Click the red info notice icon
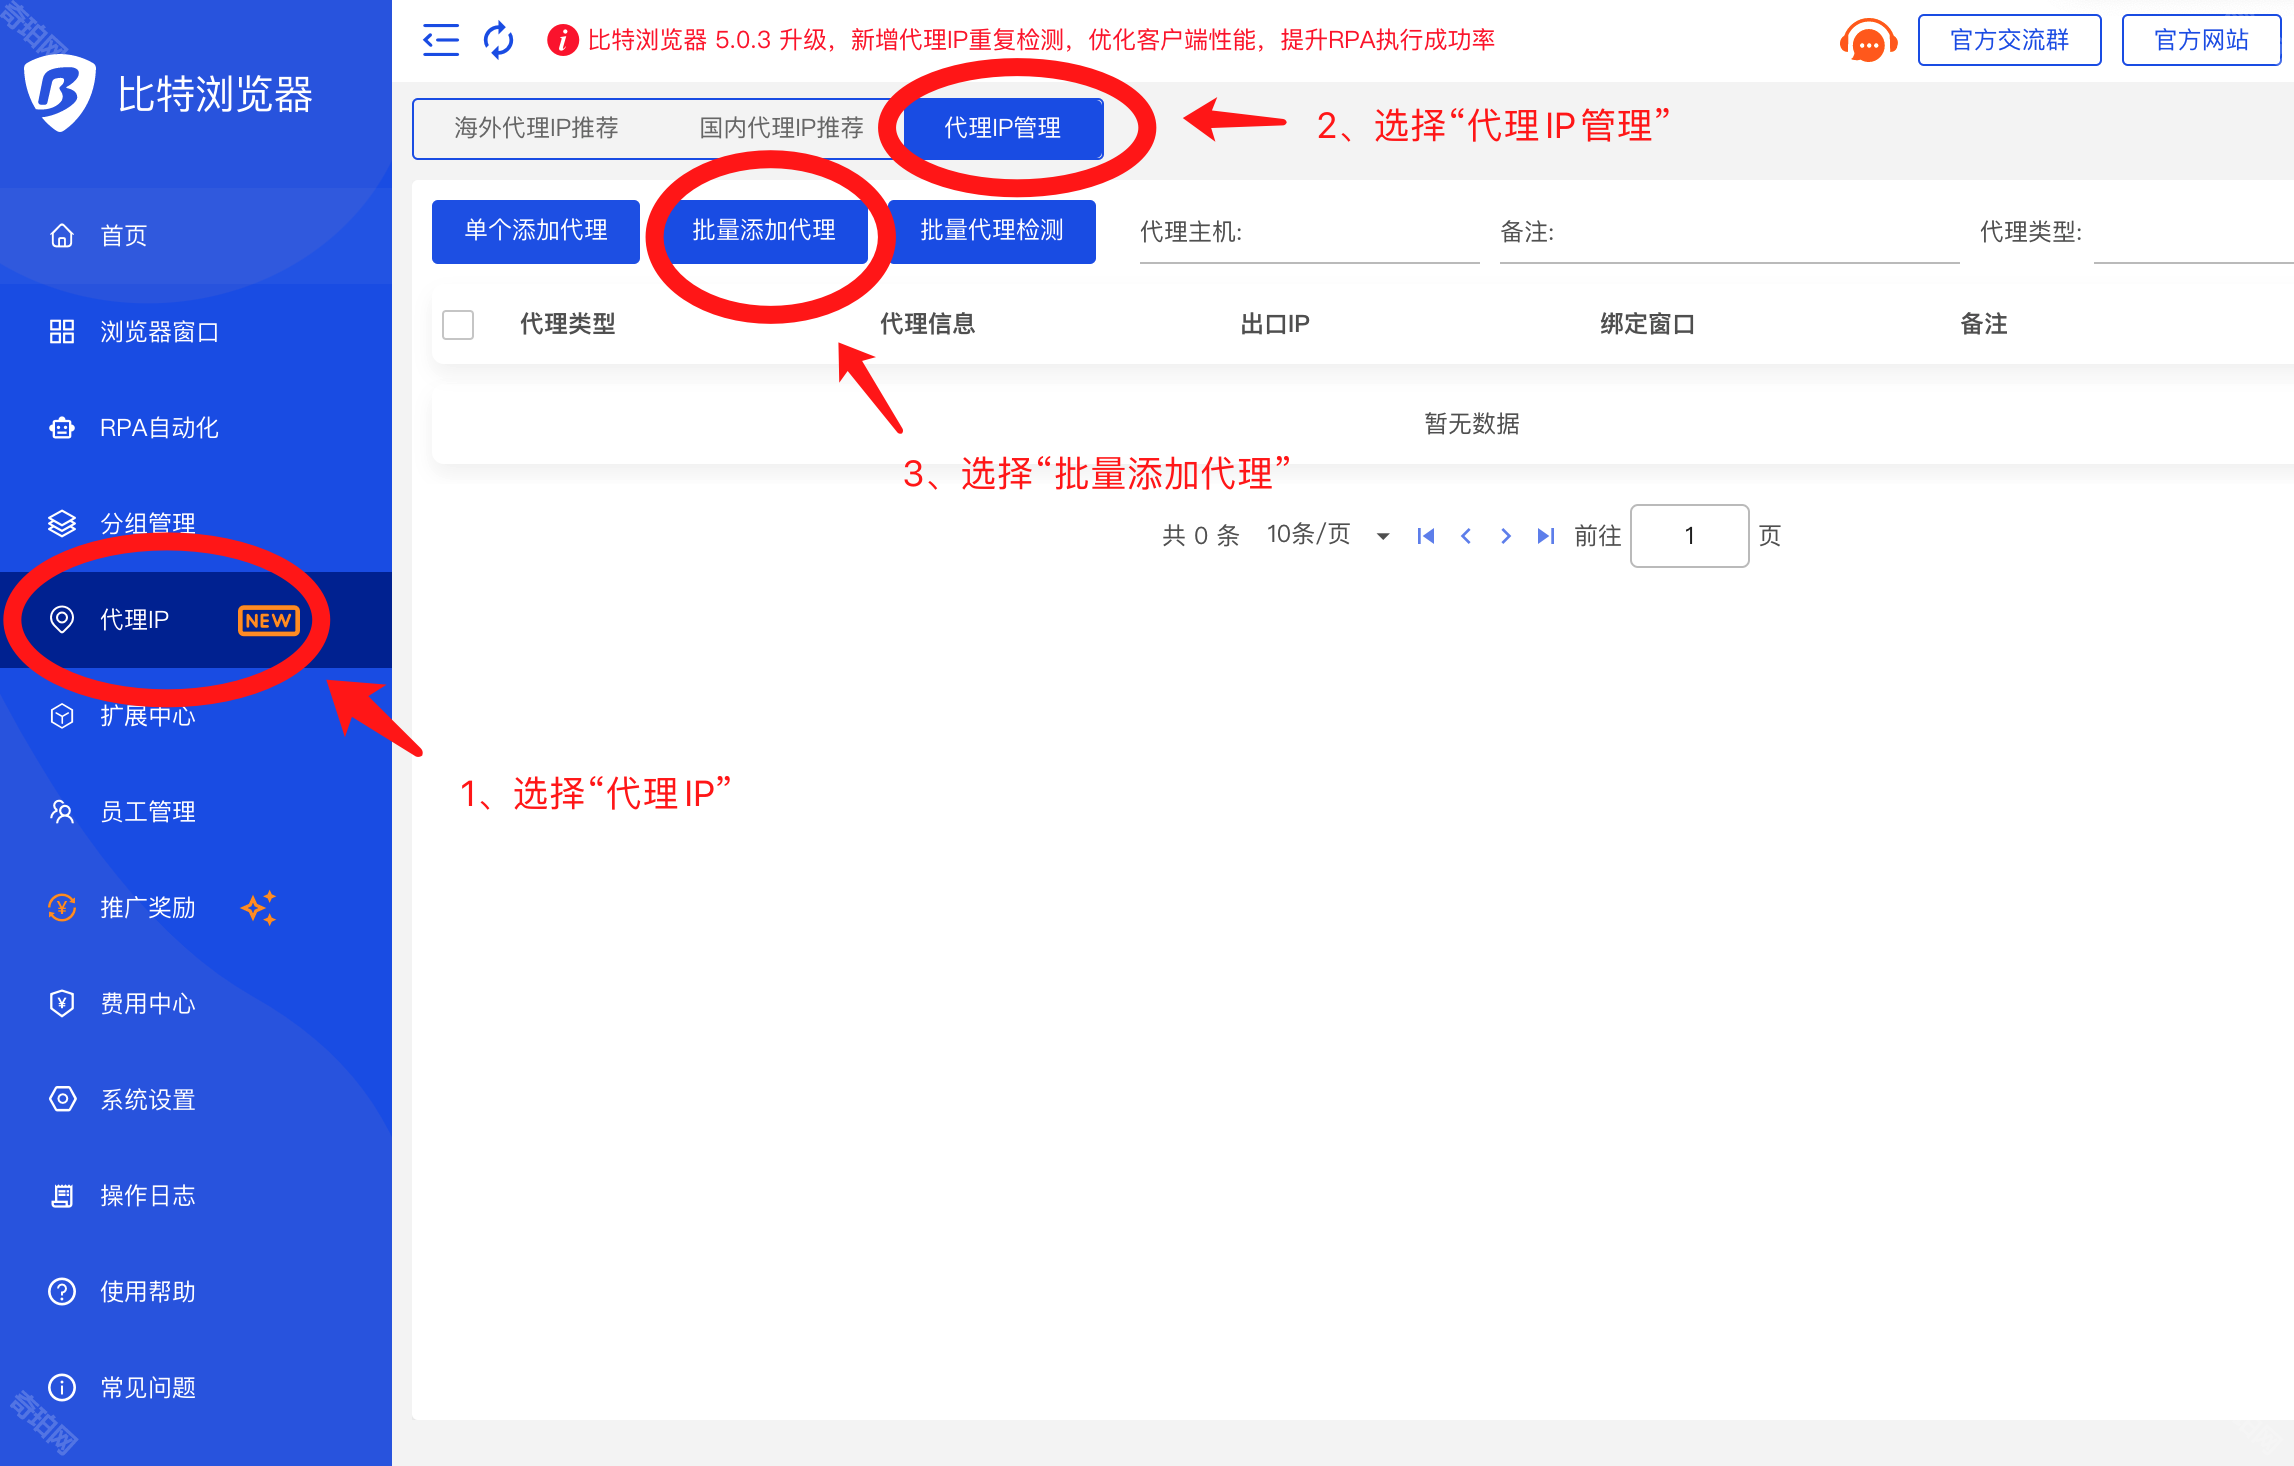Image resolution: width=2294 pixels, height=1466 pixels. coord(563,40)
